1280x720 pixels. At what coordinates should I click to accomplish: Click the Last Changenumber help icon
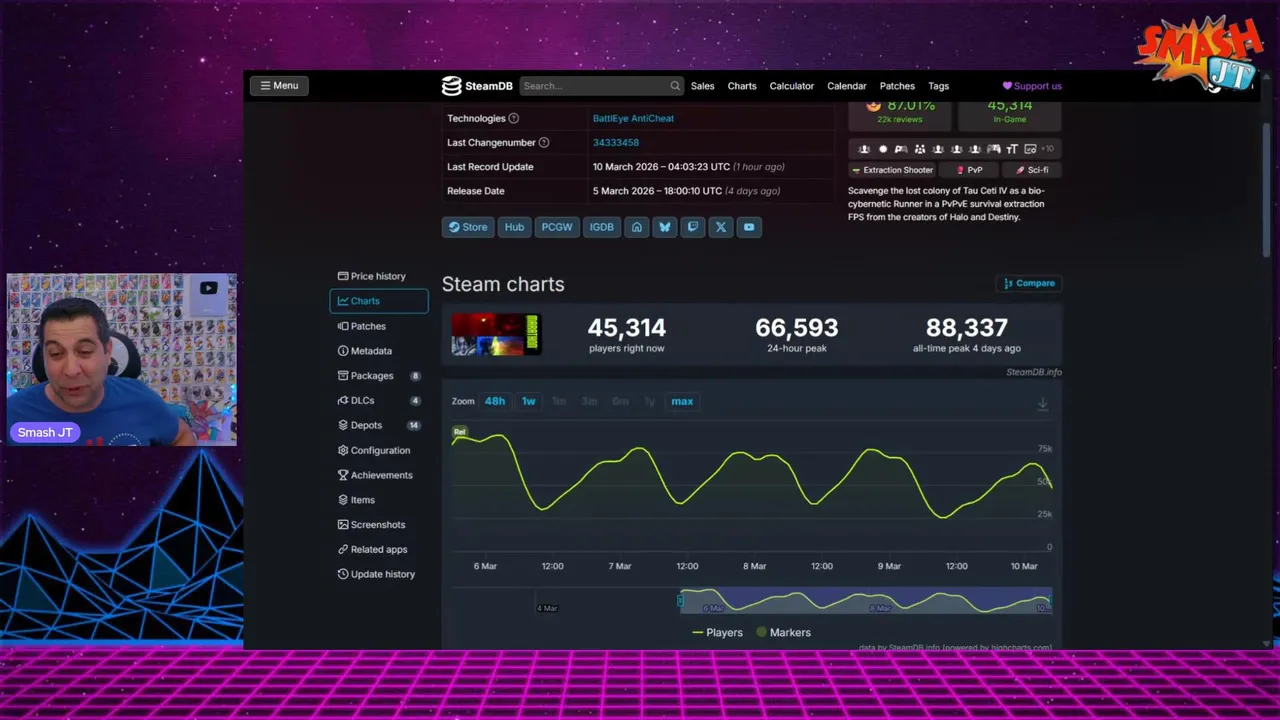click(543, 142)
